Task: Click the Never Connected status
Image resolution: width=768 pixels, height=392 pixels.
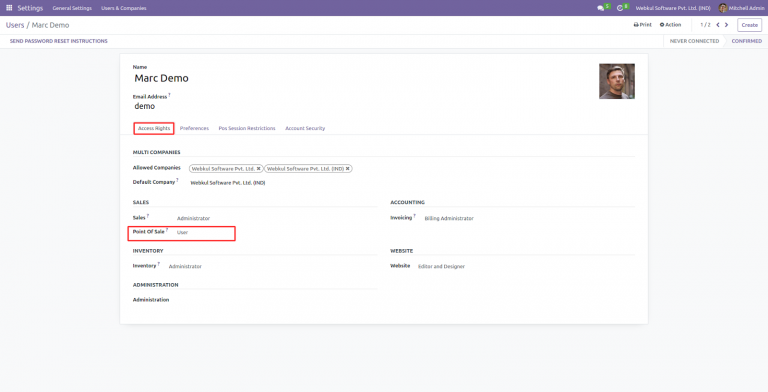Action: click(x=694, y=41)
